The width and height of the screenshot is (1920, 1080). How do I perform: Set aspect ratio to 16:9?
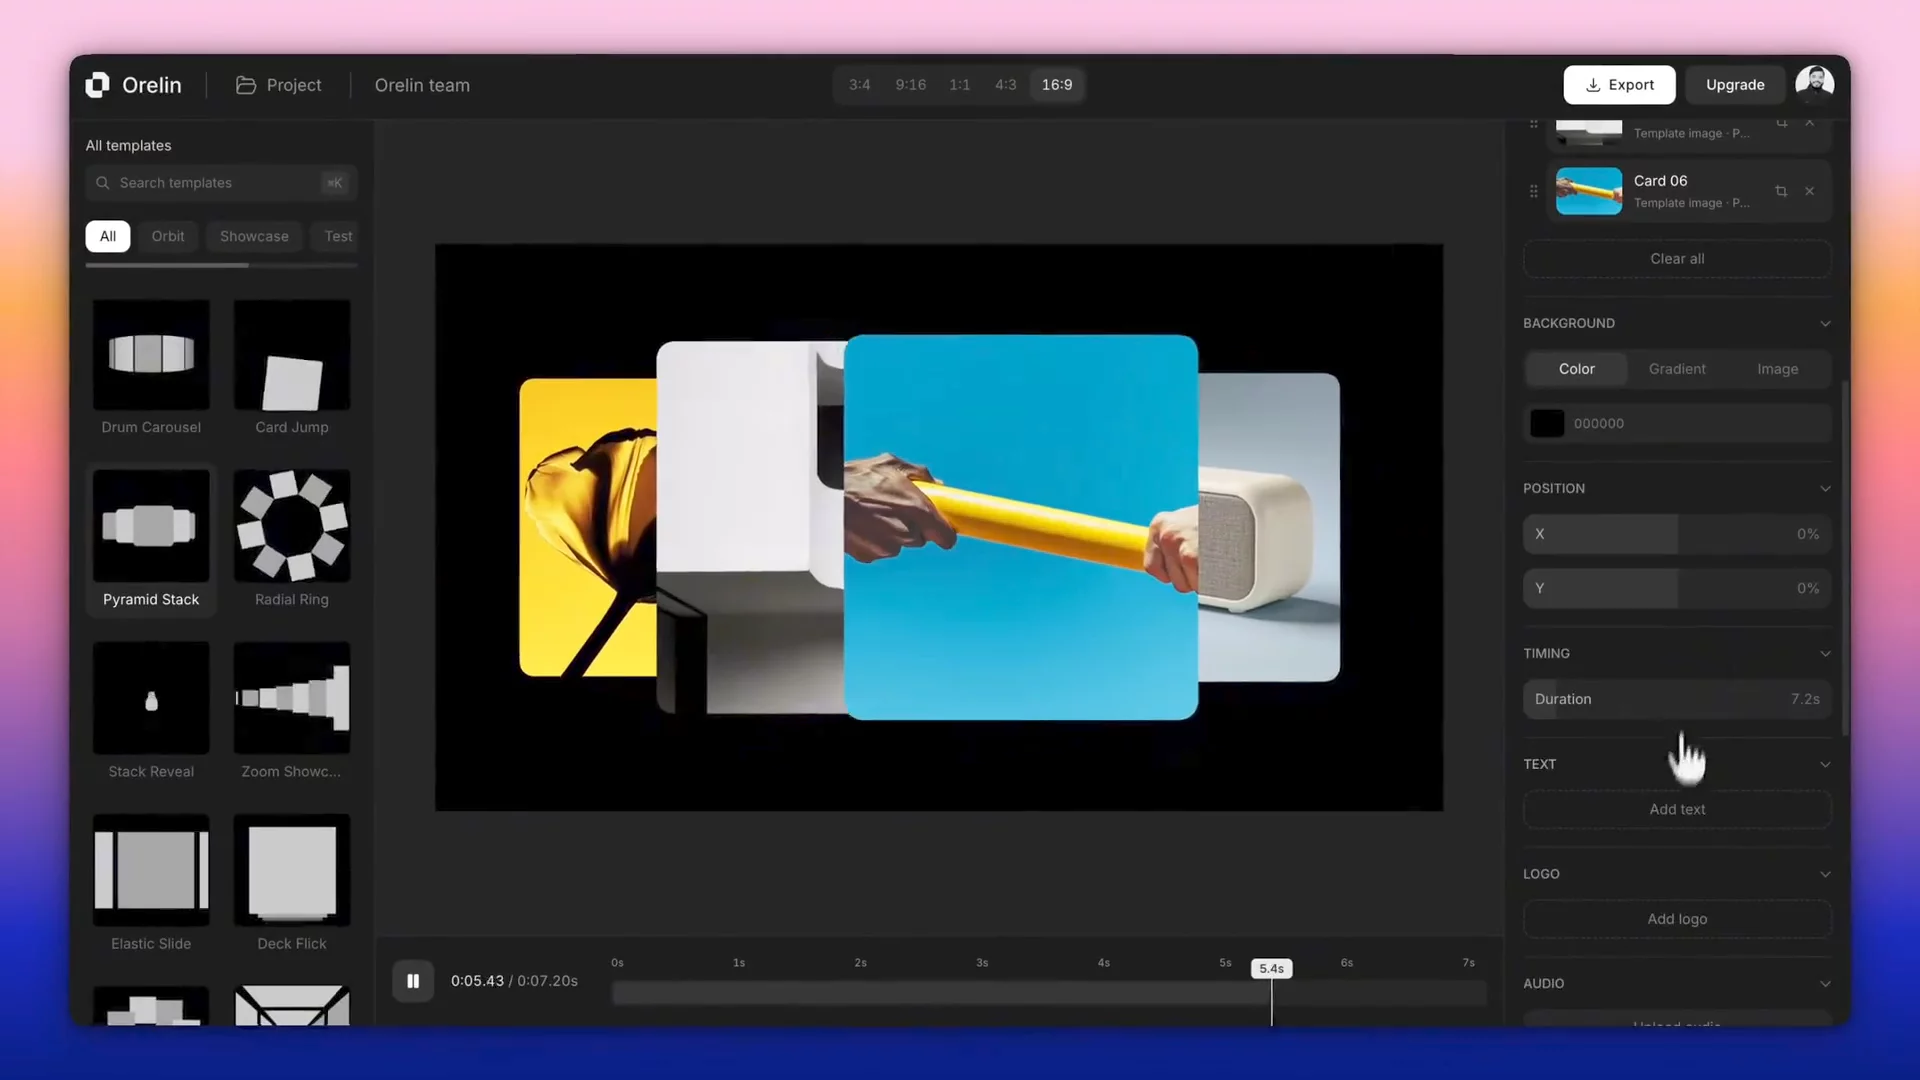click(x=1057, y=85)
